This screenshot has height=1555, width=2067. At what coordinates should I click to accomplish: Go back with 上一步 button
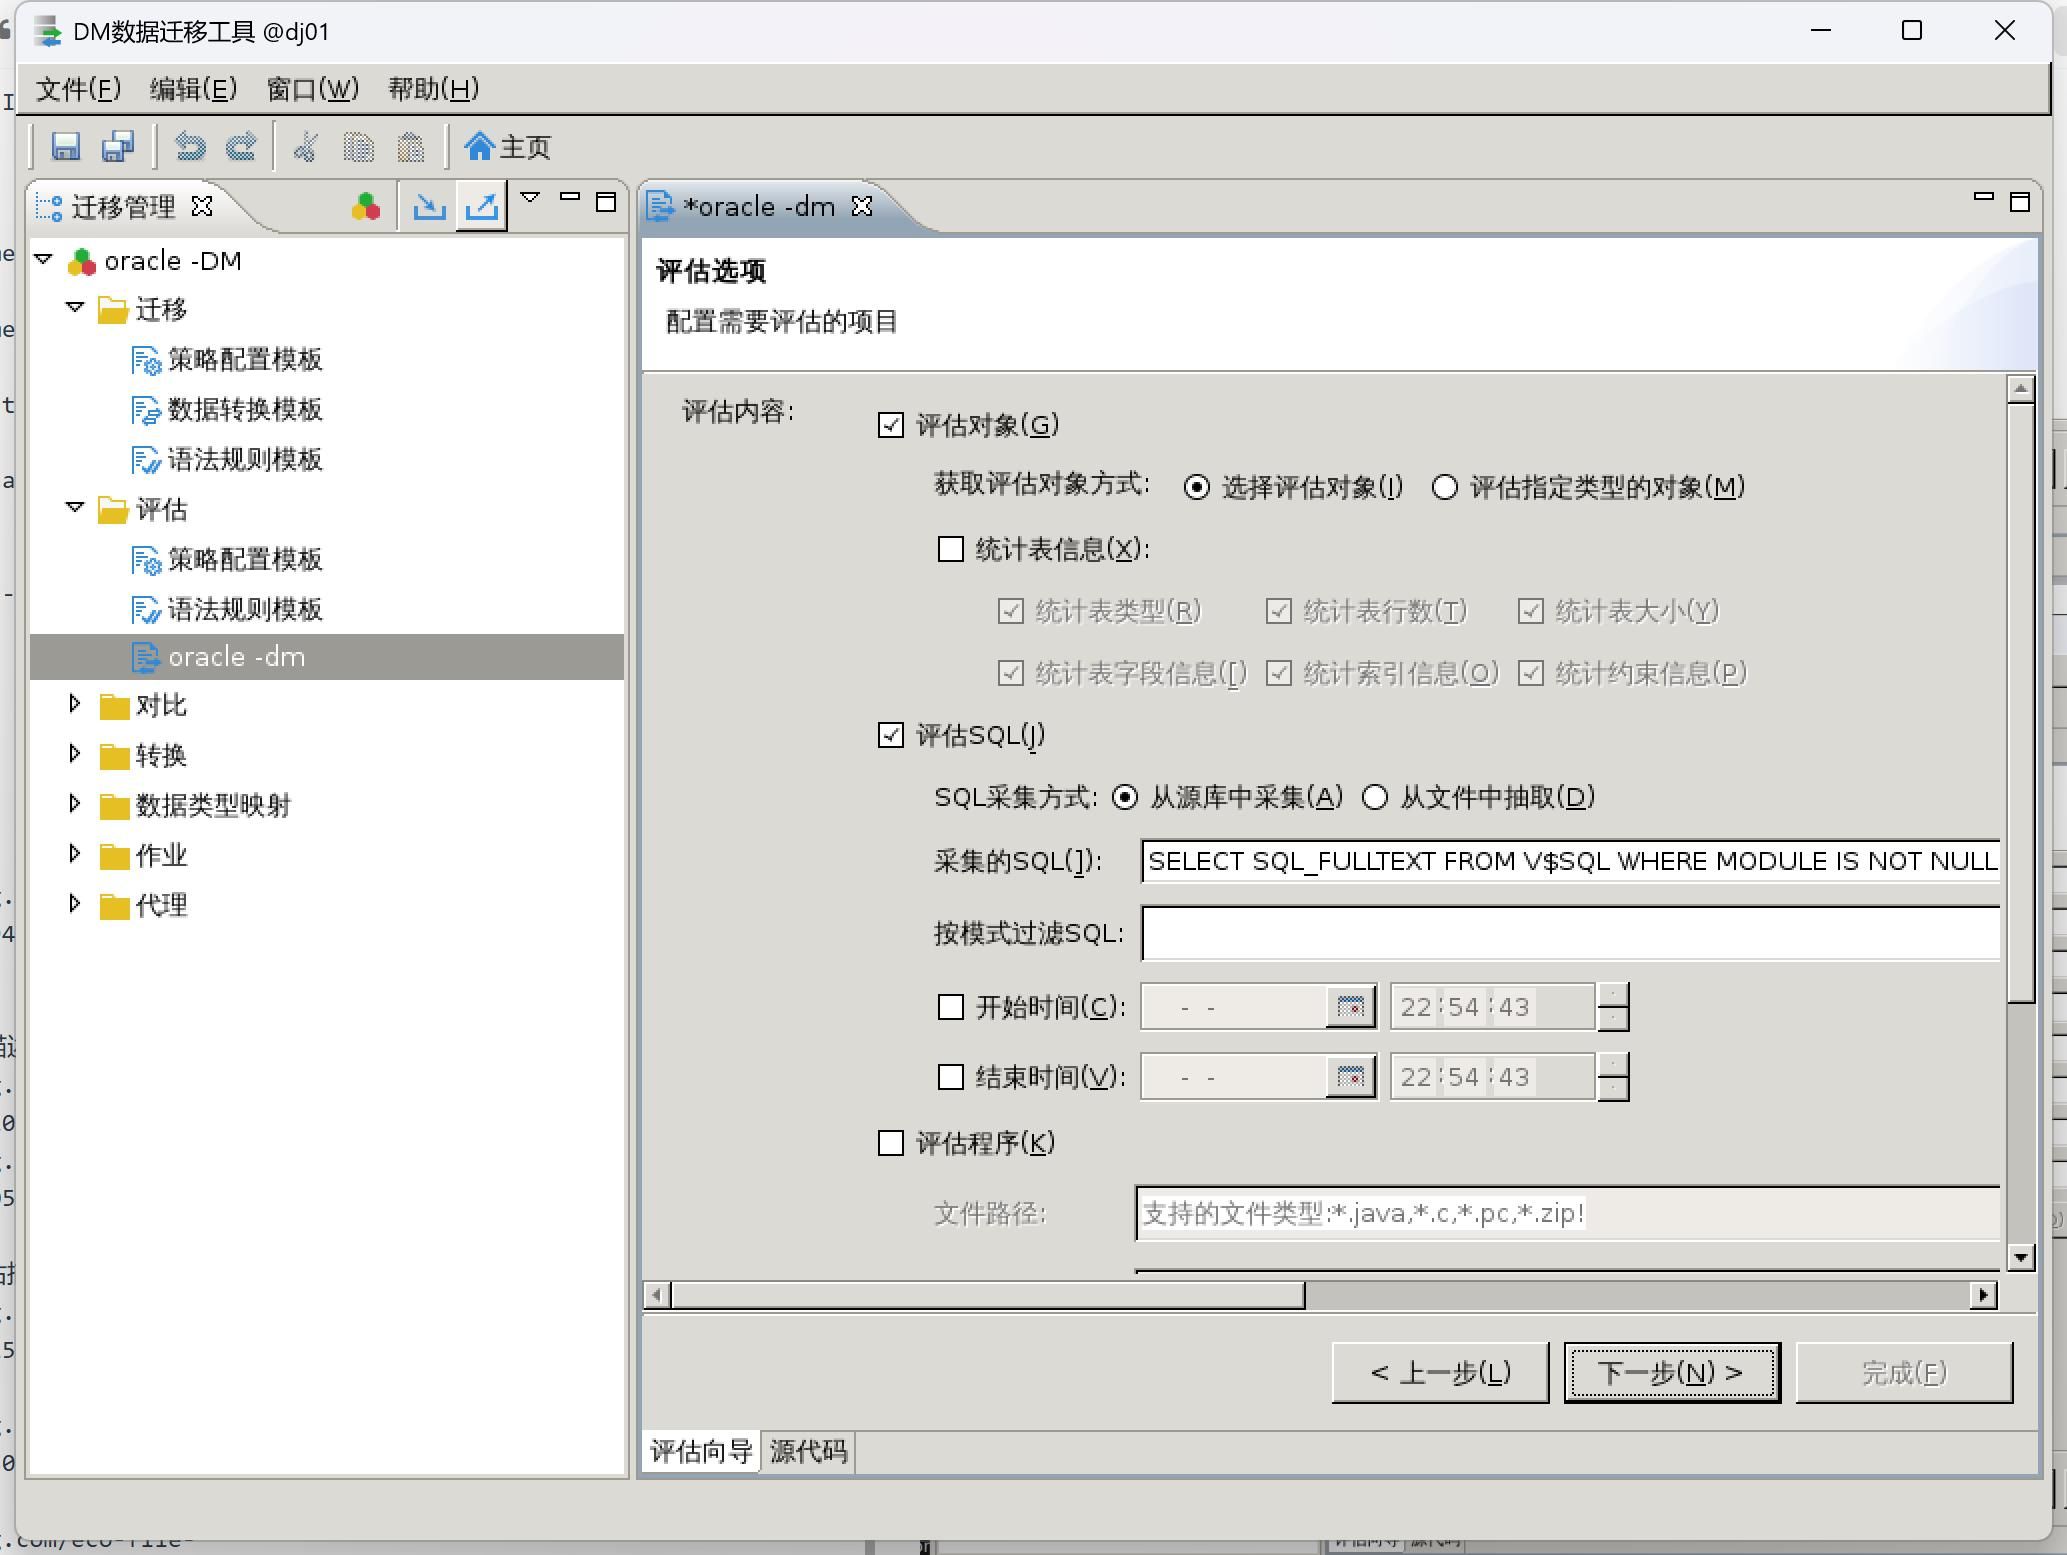pos(1439,1372)
